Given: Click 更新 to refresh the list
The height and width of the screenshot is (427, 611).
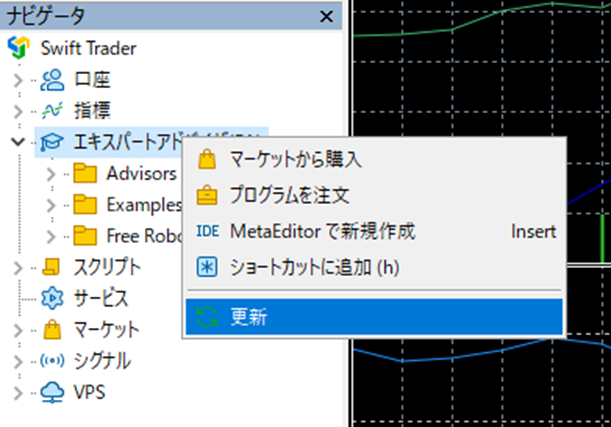Looking at the screenshot, I should click(245, 317).
